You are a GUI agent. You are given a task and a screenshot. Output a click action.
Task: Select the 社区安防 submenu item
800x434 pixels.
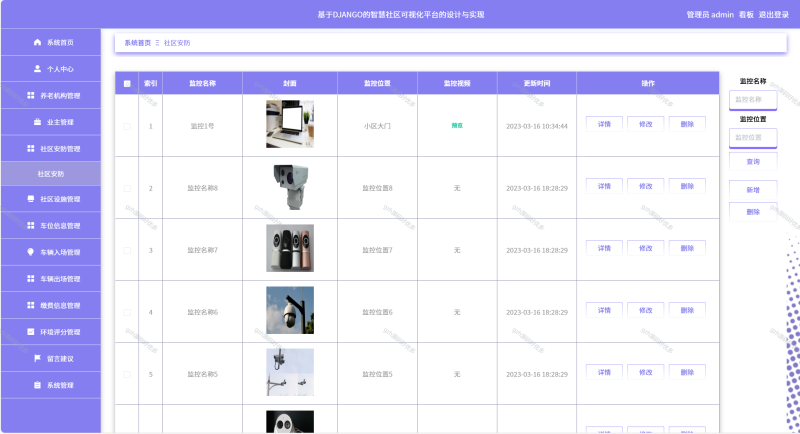pos(51,174)
